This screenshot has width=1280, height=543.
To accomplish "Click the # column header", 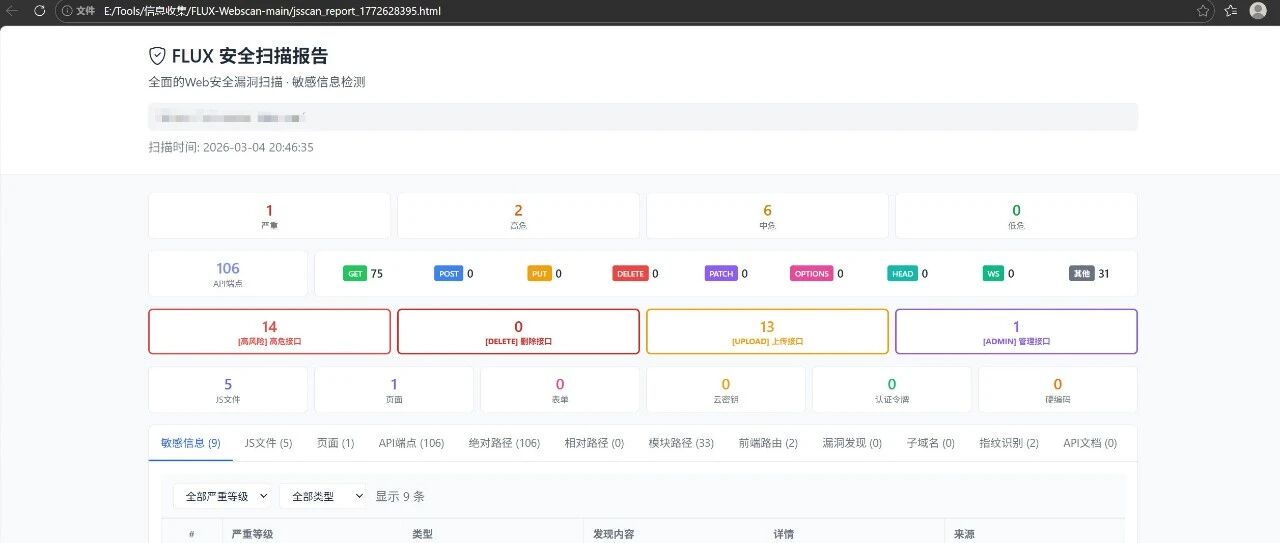I will (192, 534).
